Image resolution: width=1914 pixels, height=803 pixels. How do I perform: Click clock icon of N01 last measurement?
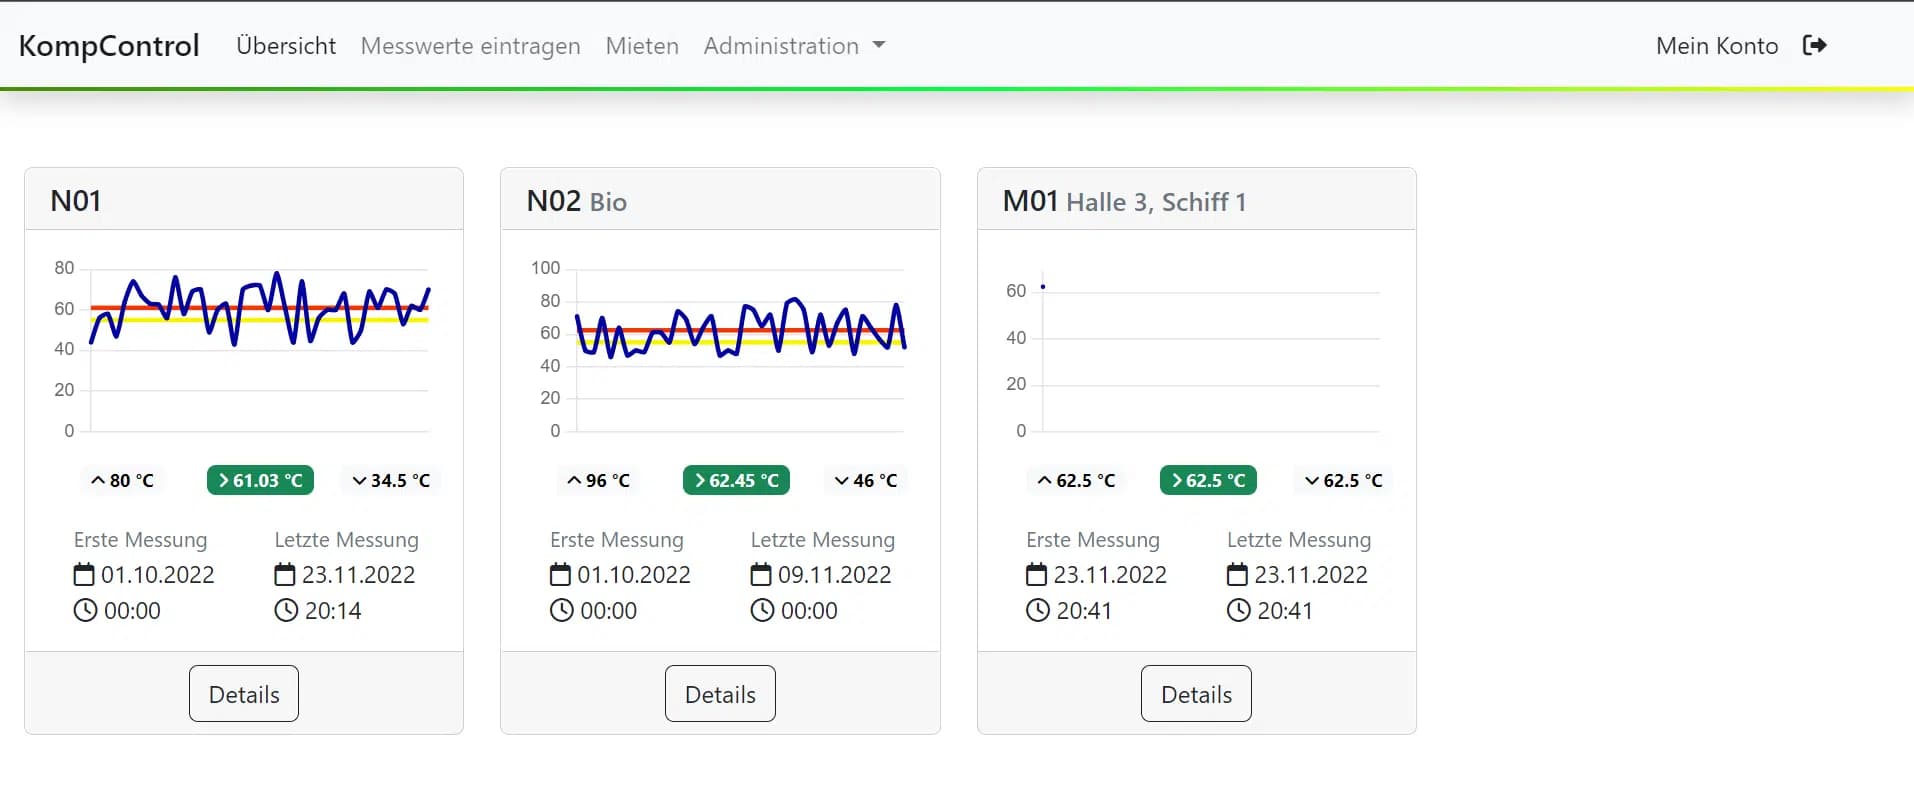click(286, 611)
